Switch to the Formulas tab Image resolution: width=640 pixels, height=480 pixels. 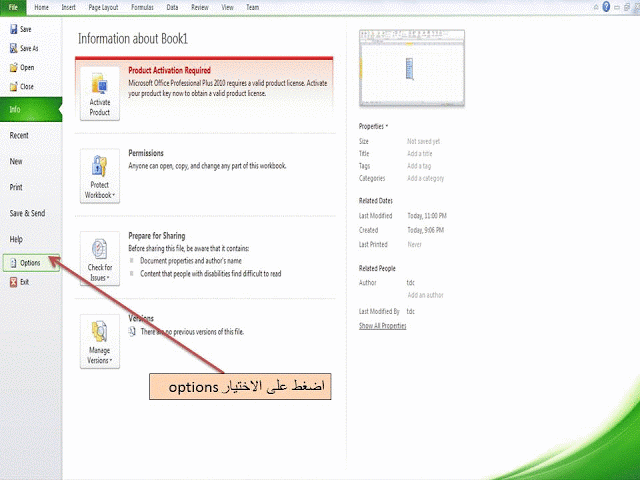(x=142, y=7)
